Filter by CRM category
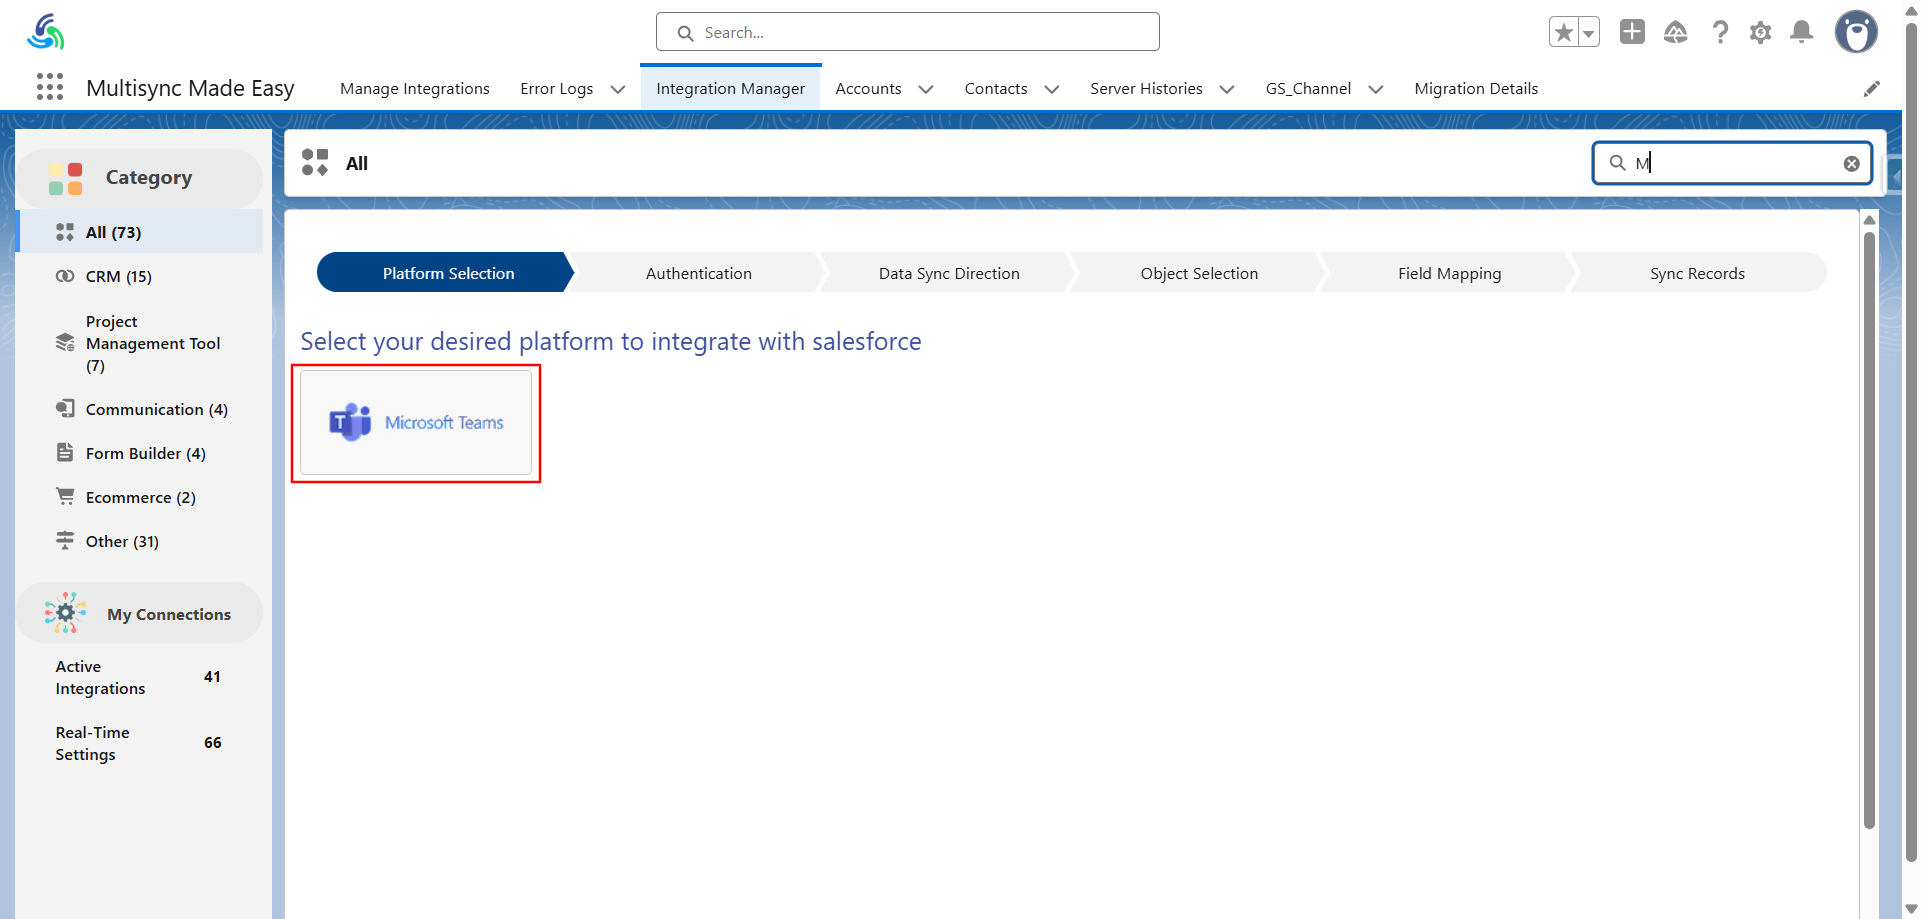 [118, 276]
